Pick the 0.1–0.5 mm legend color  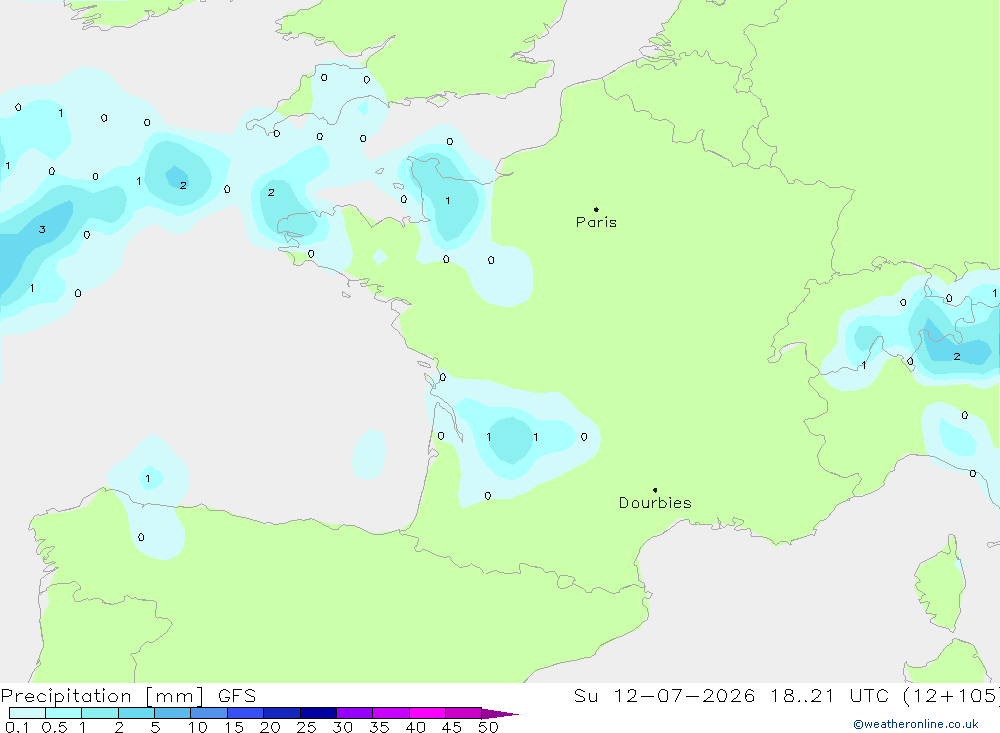[x=27, y=713]
